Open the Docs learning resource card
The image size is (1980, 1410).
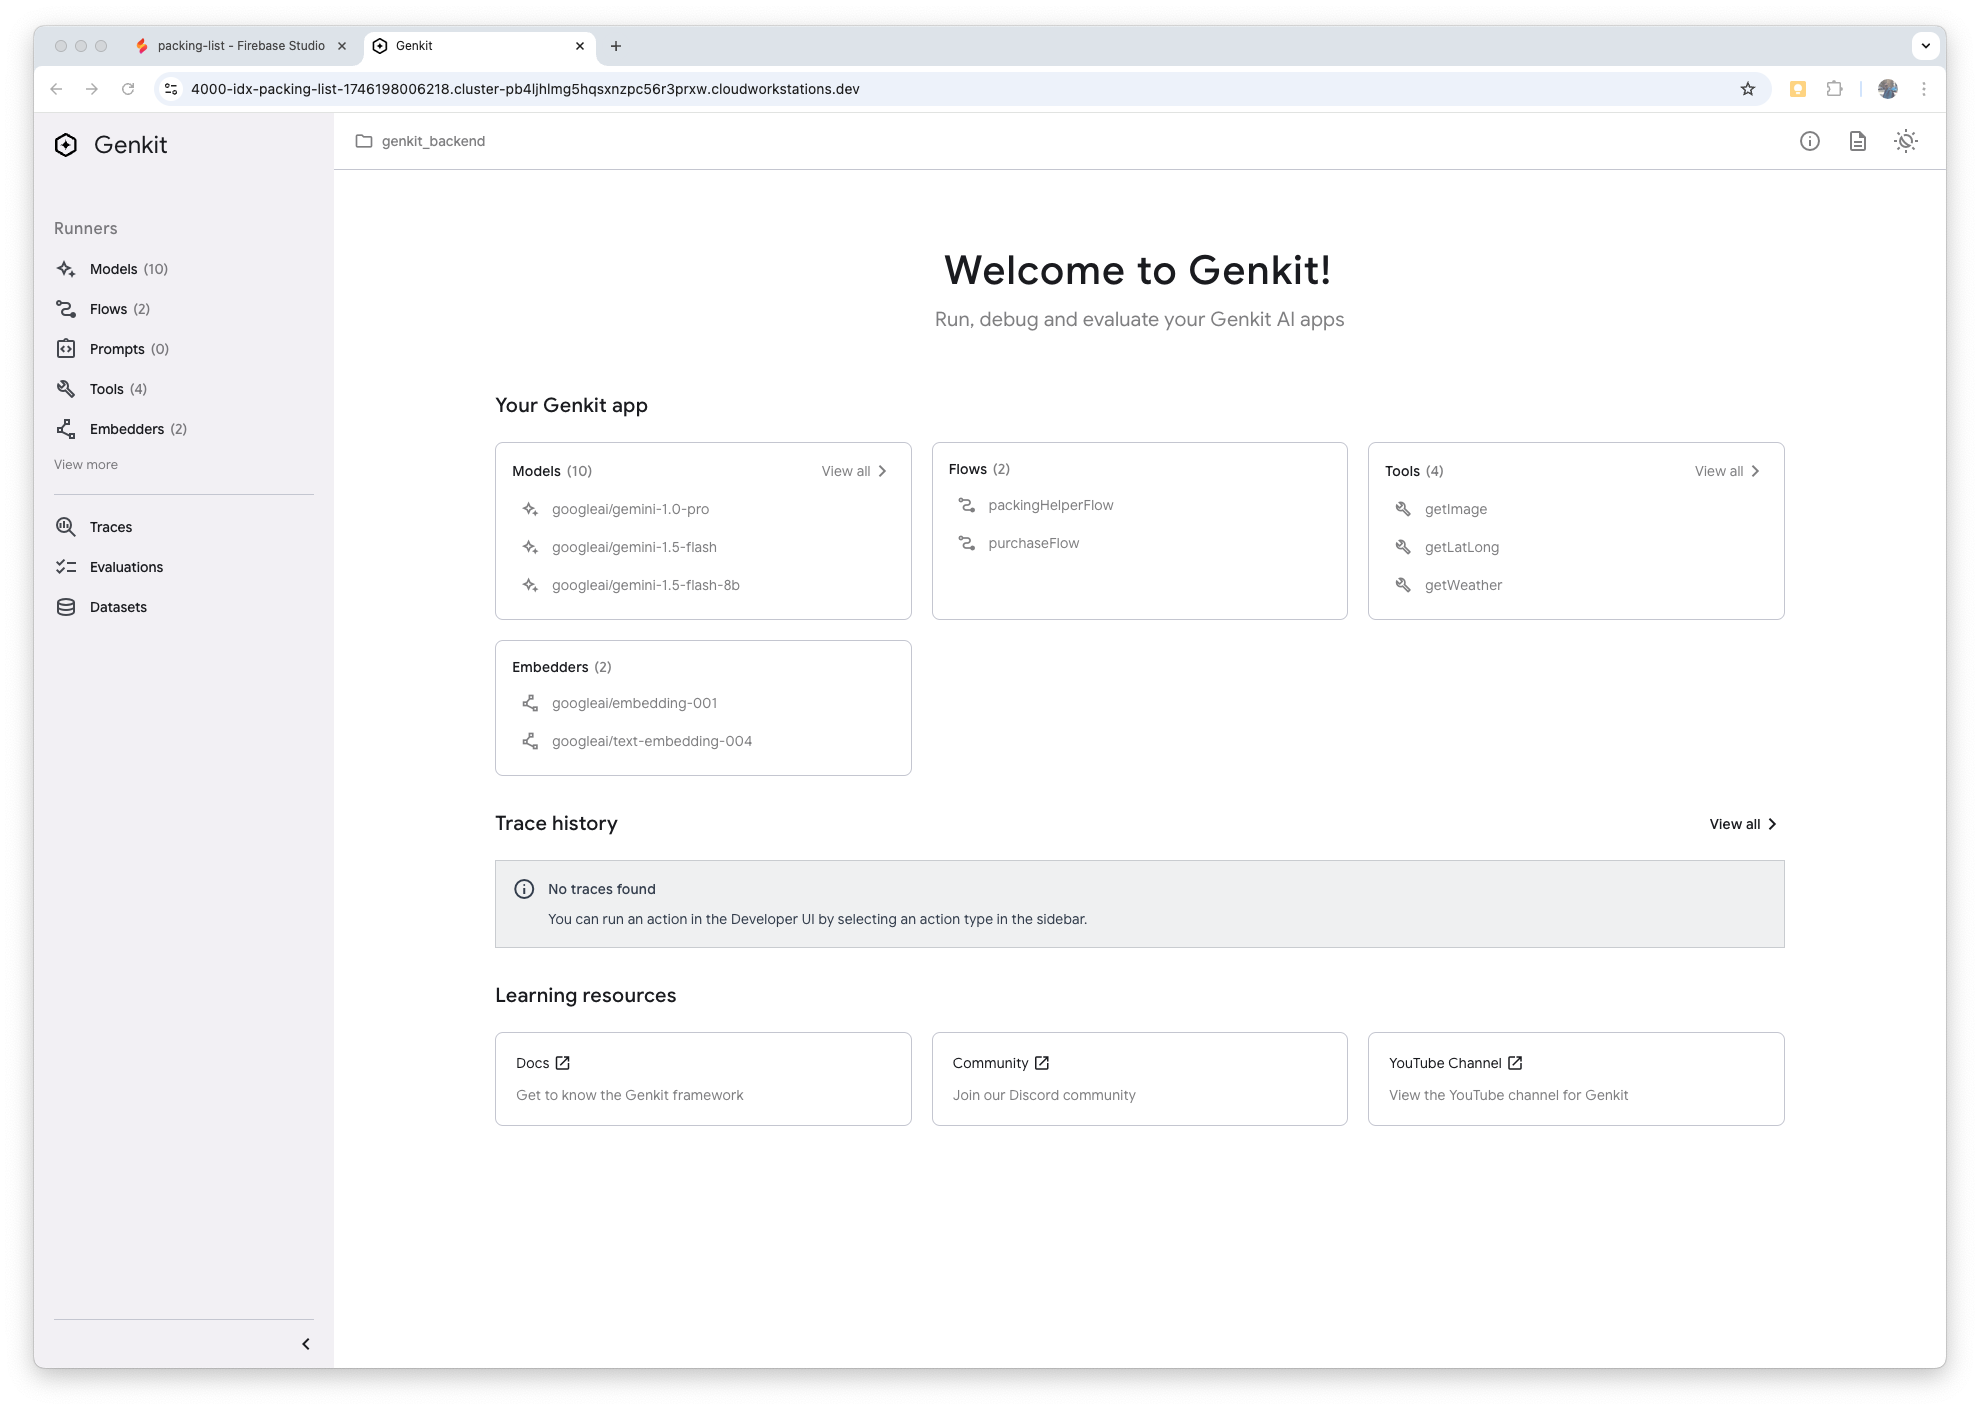(x=703, y=1079)
